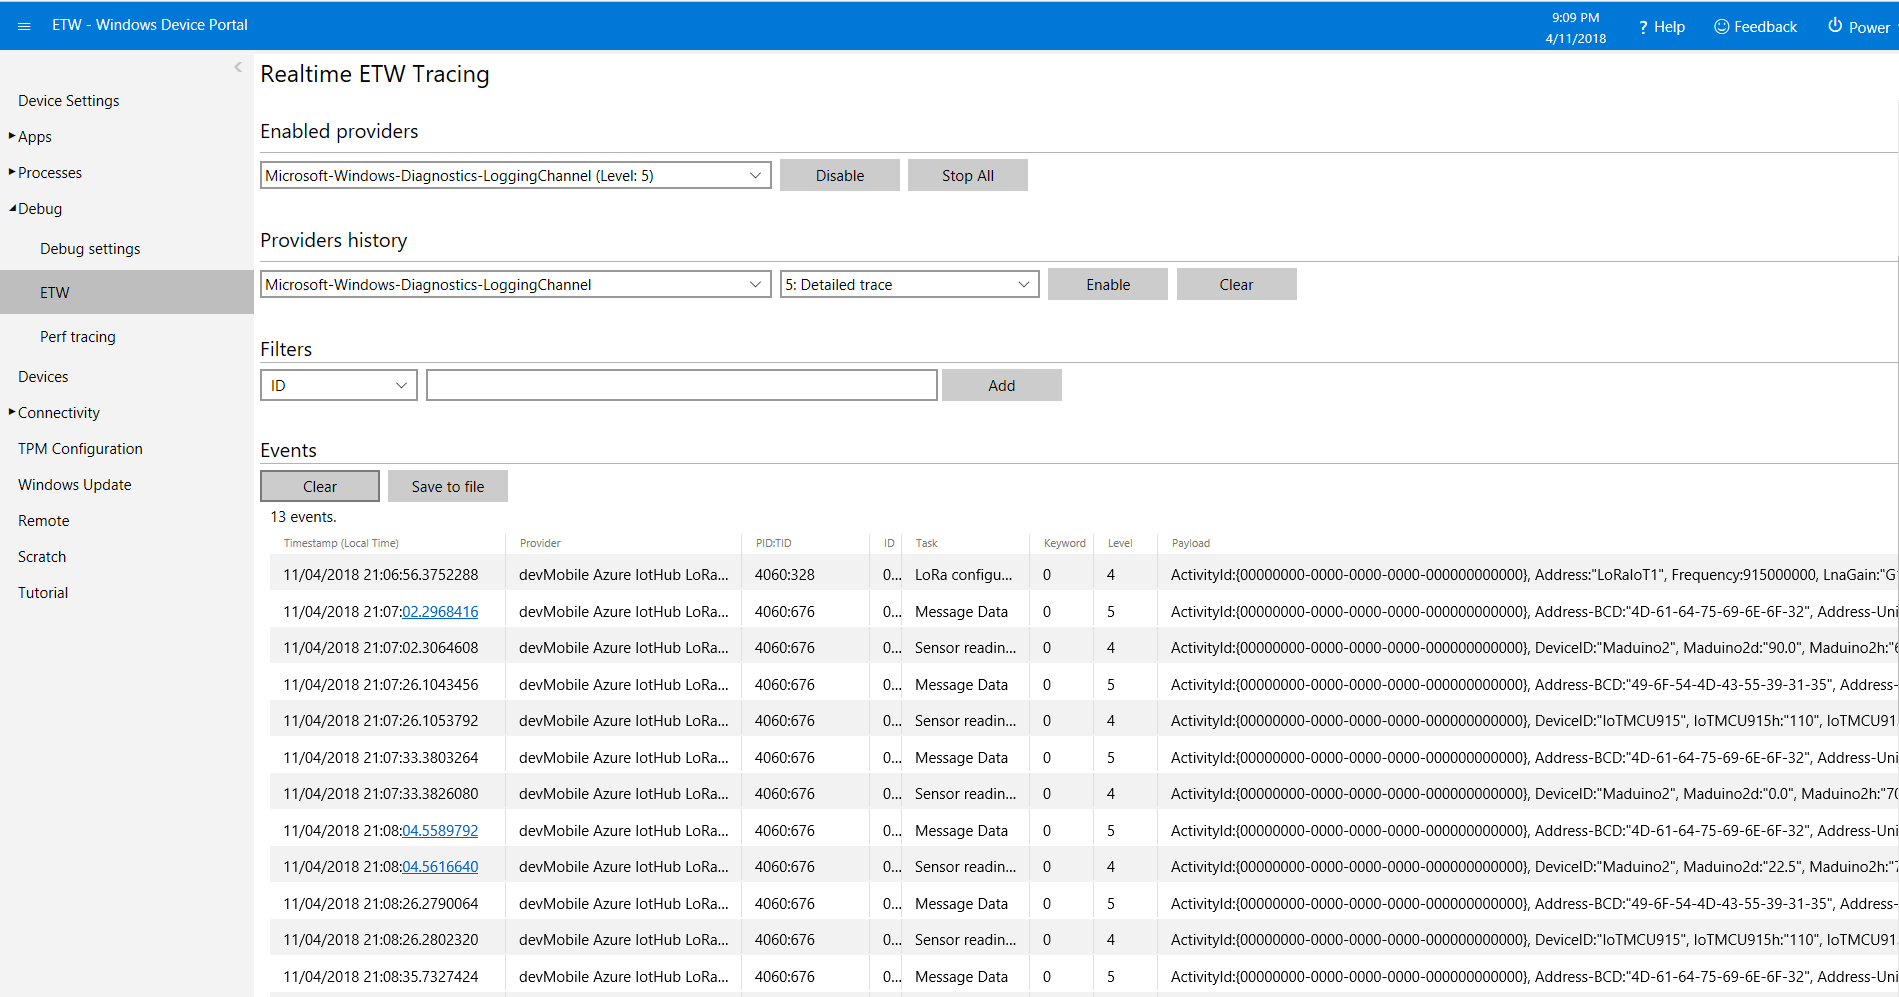
Task: Expand the Connectivity tree node
Action: click(12, 411)
